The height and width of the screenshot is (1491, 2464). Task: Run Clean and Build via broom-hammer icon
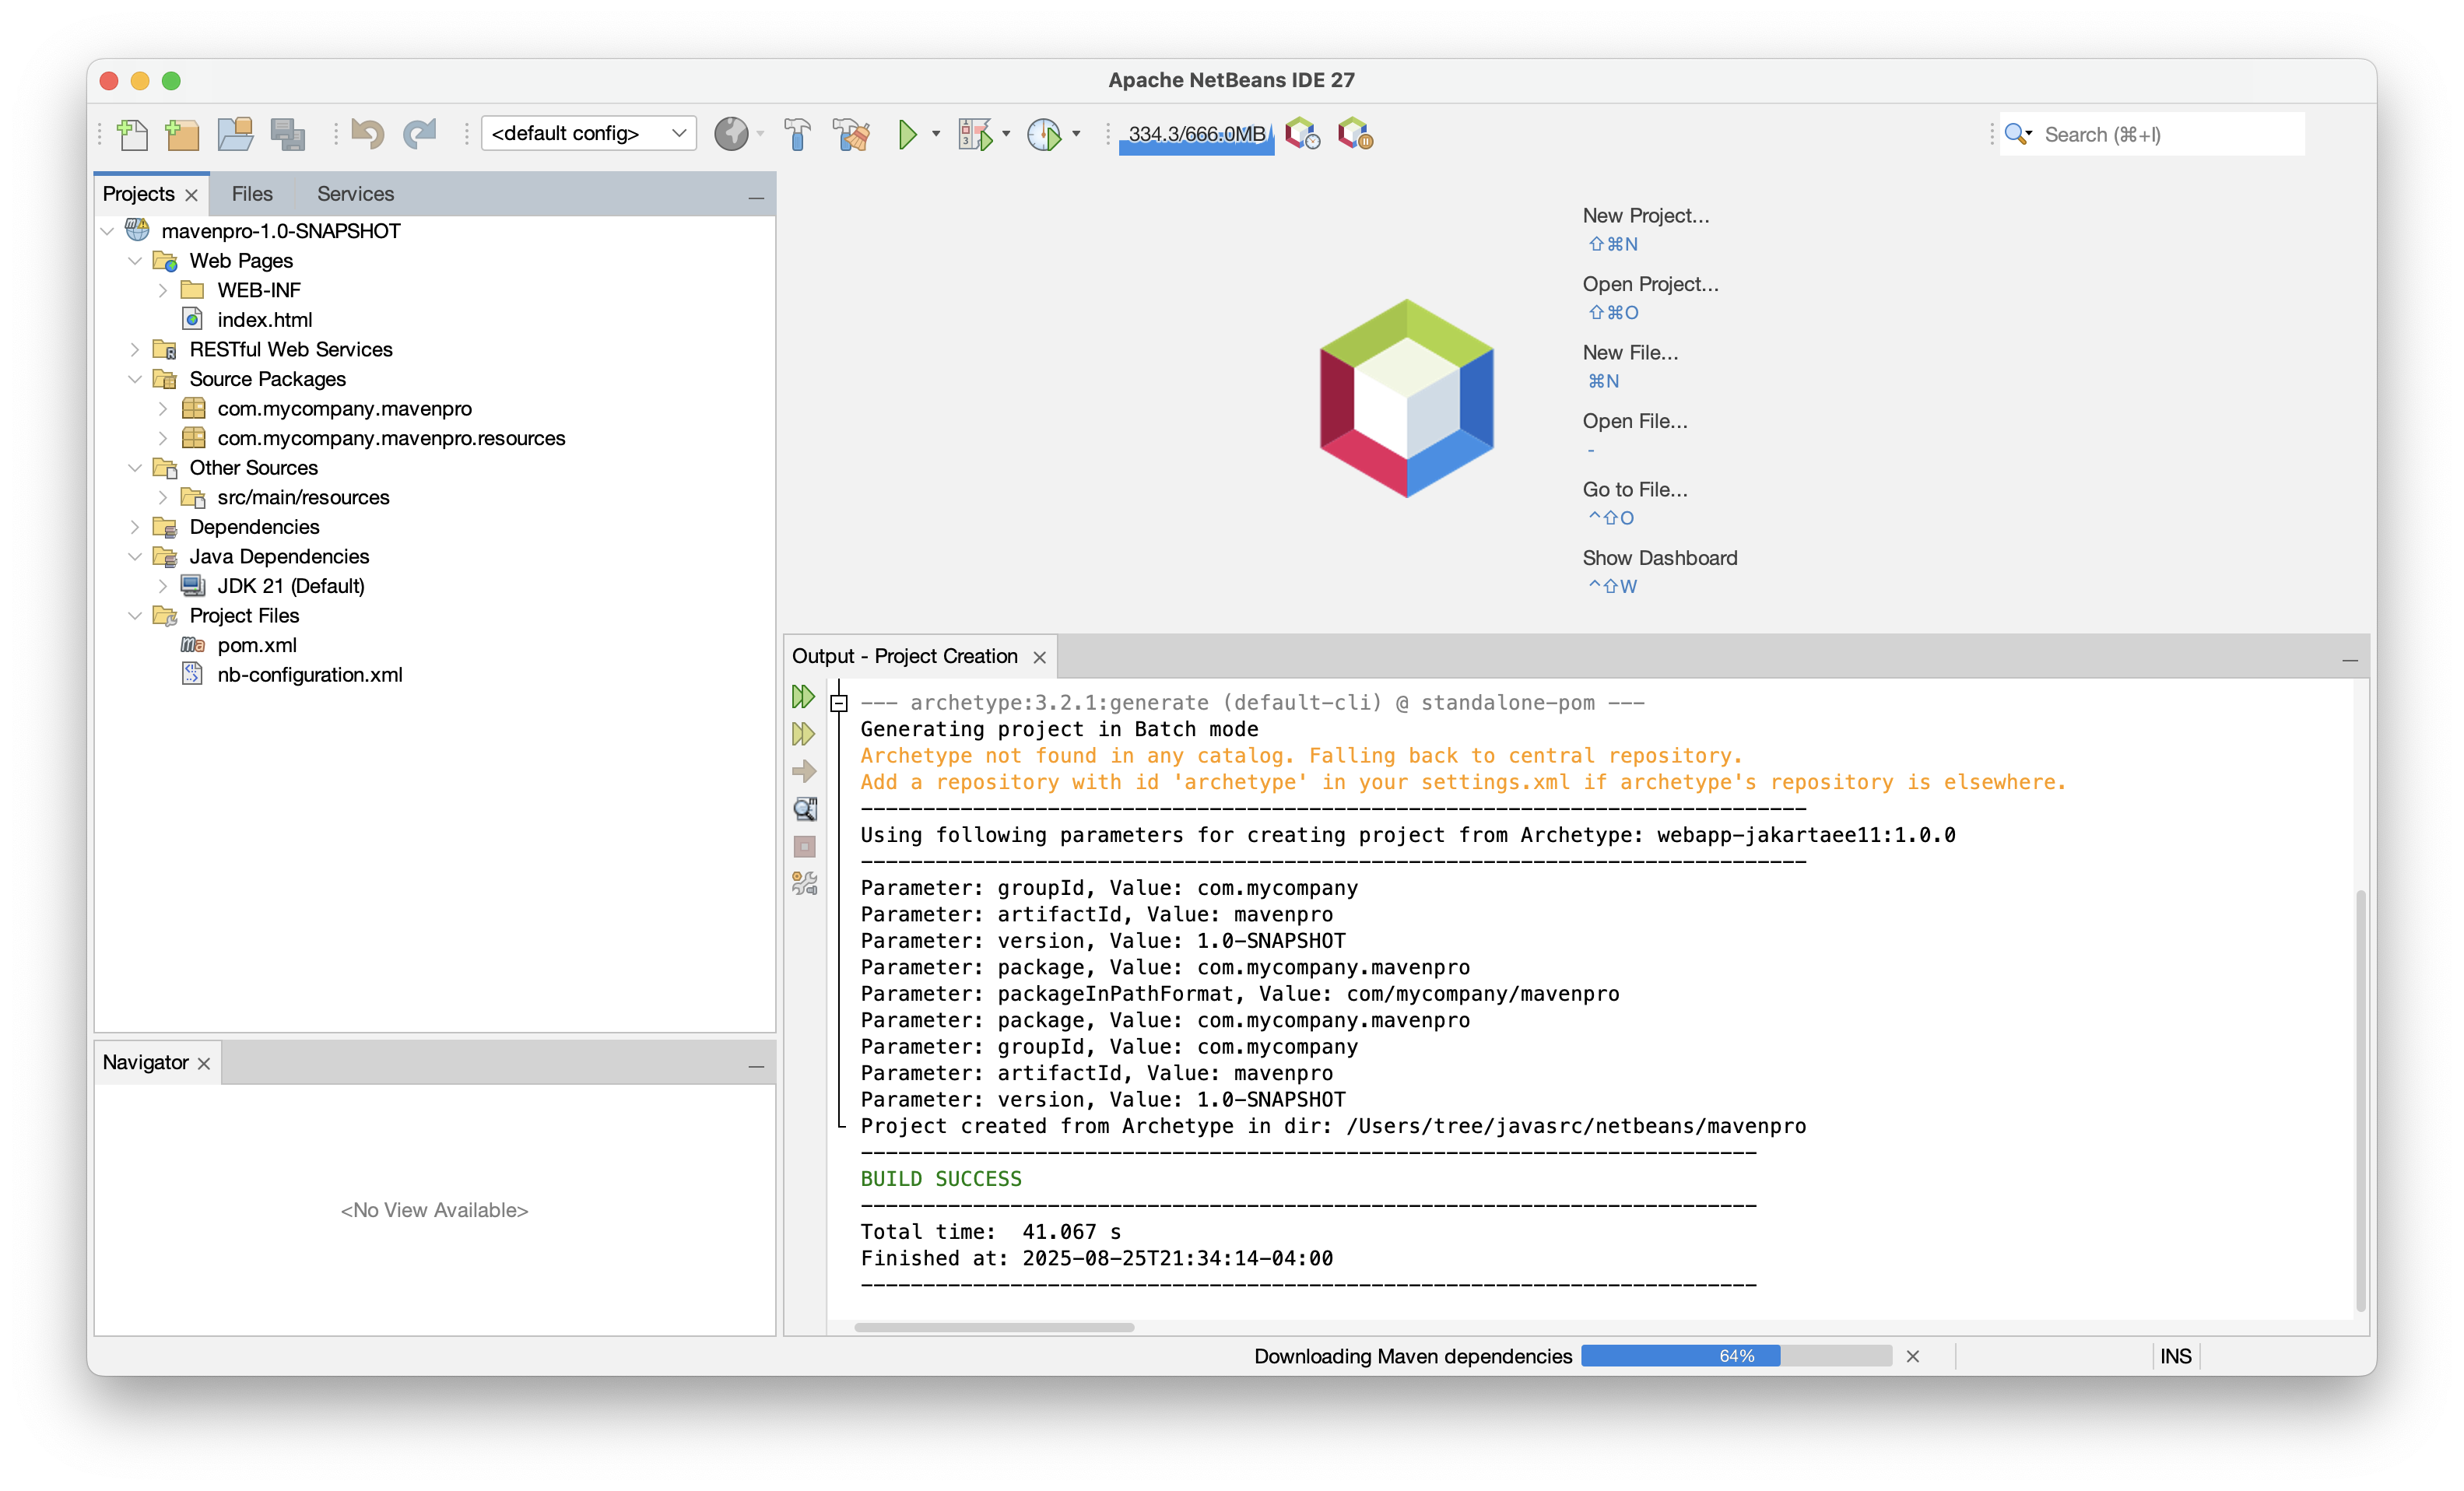(850, 133)
